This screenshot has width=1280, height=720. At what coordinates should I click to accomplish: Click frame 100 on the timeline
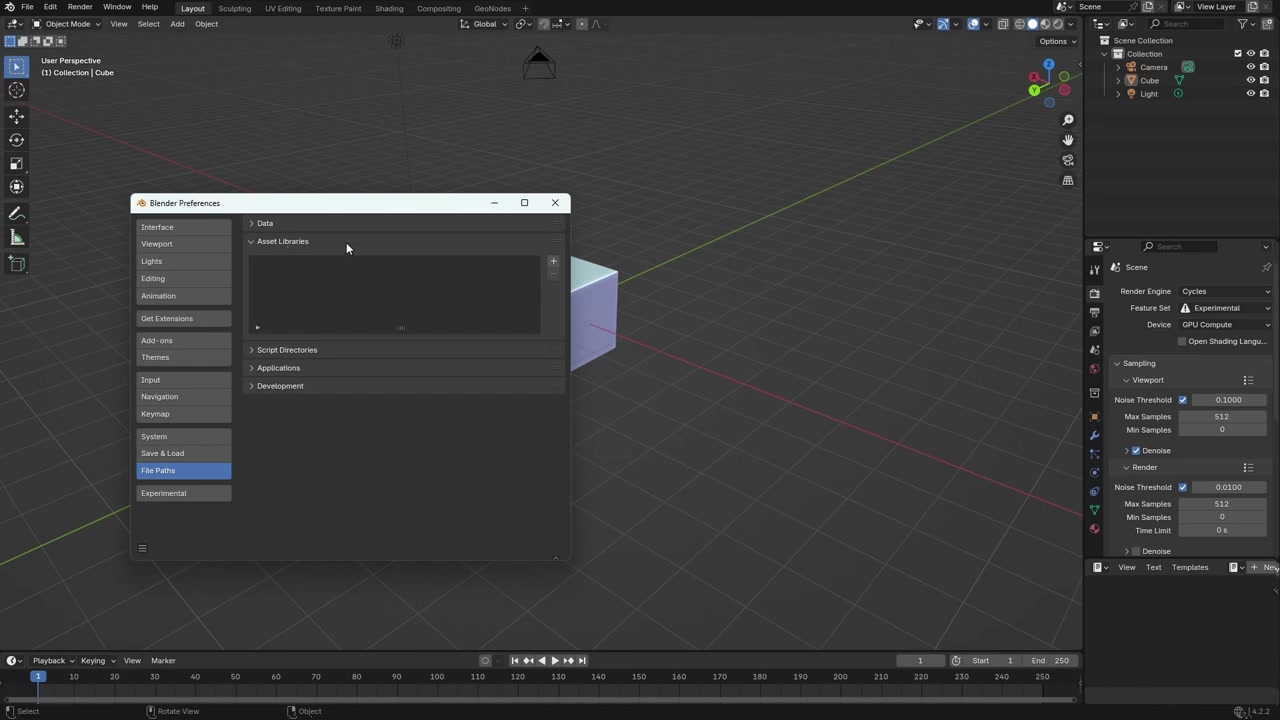[x=437, y=678]
